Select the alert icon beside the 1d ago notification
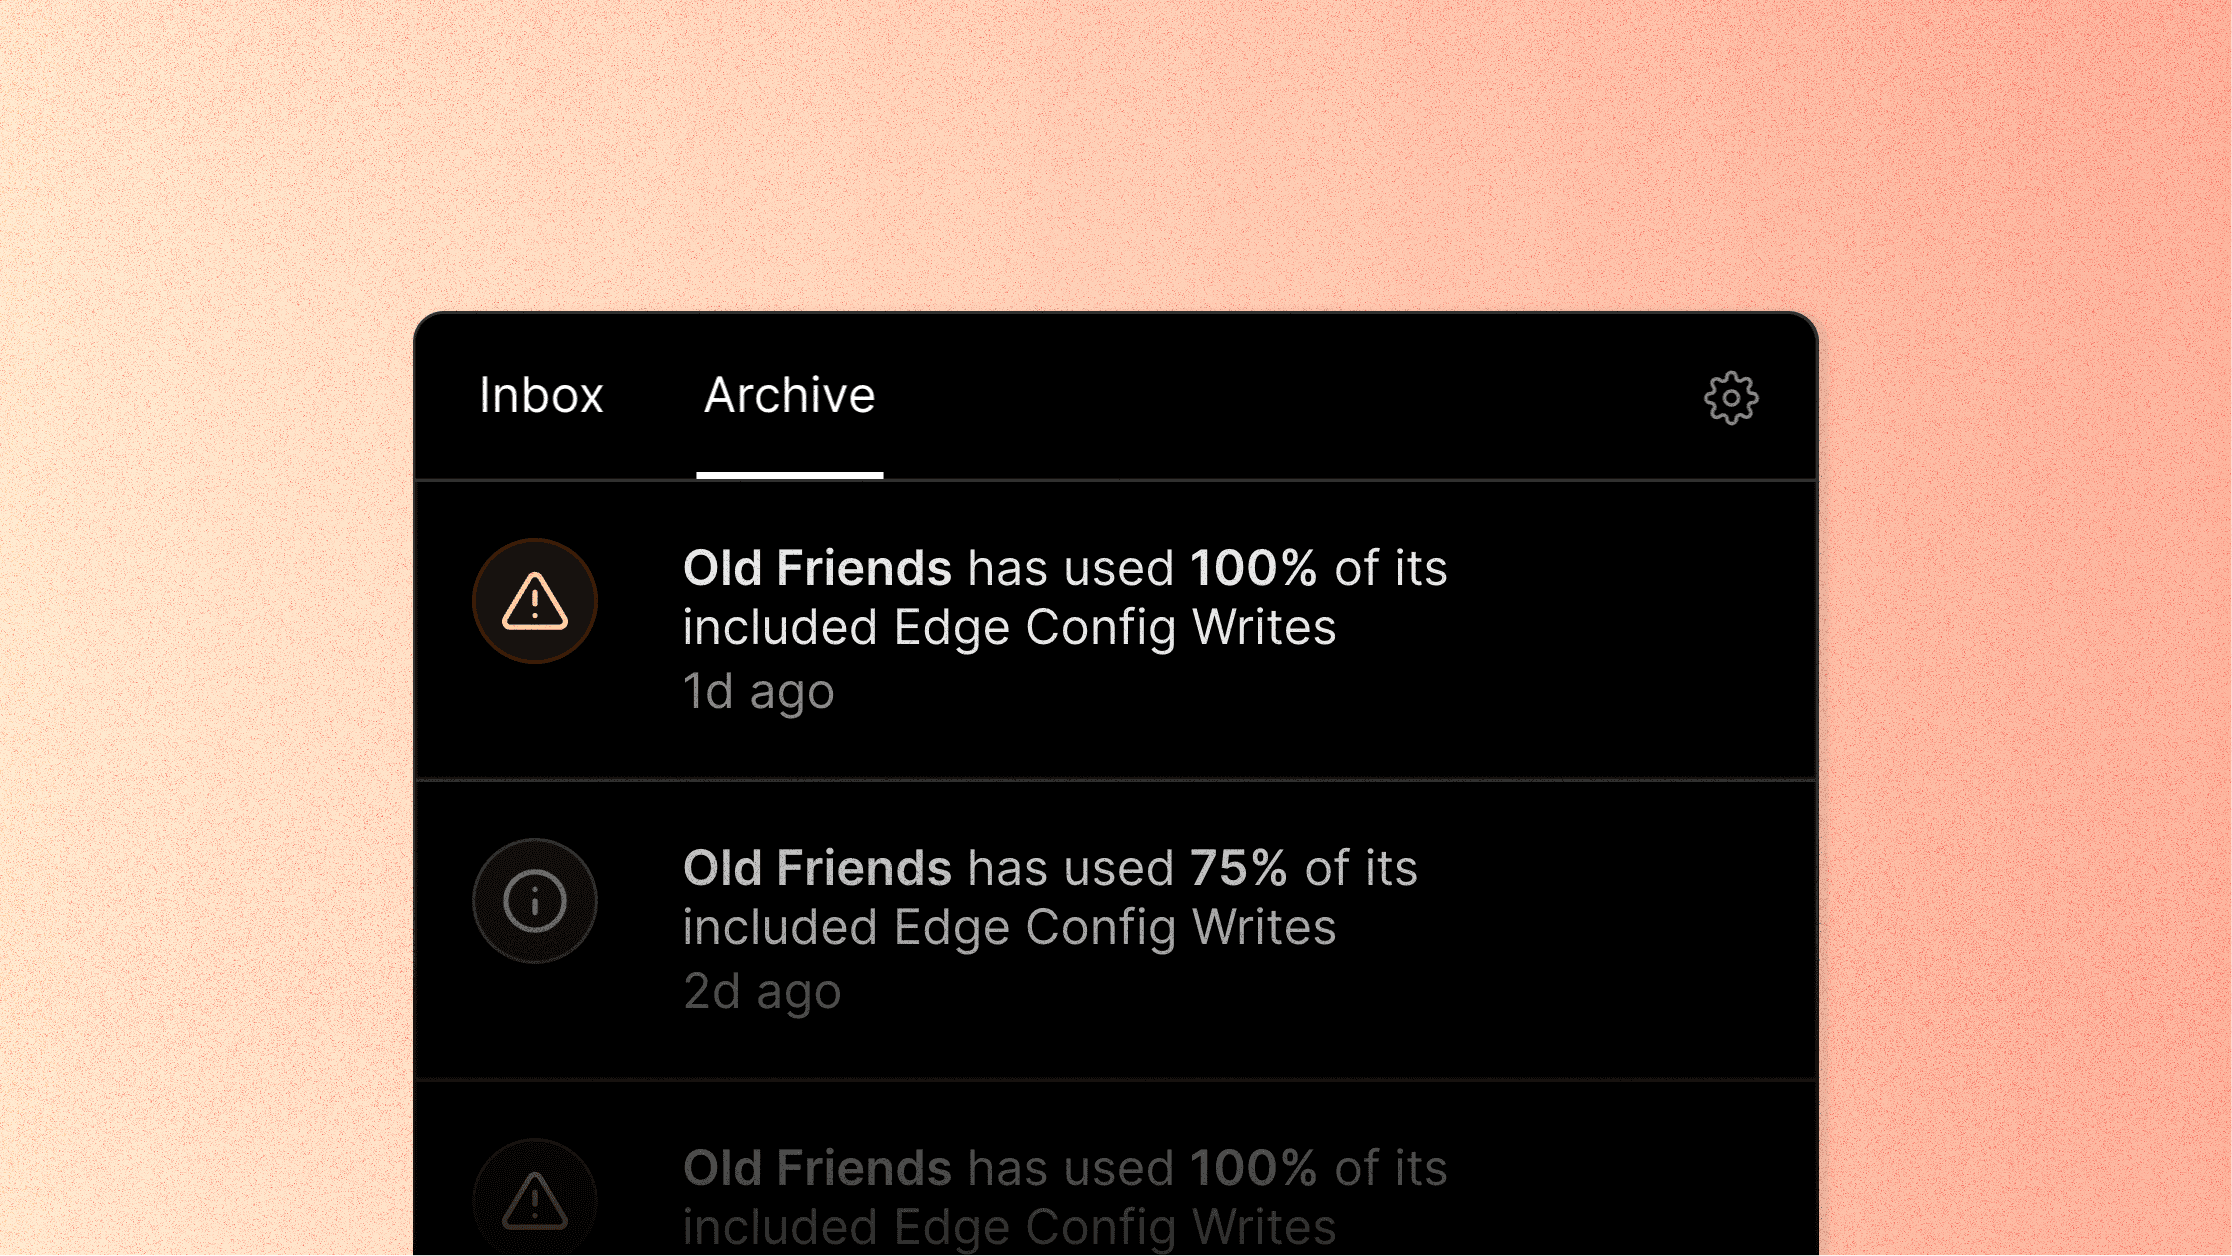 [x=535, y=600]
